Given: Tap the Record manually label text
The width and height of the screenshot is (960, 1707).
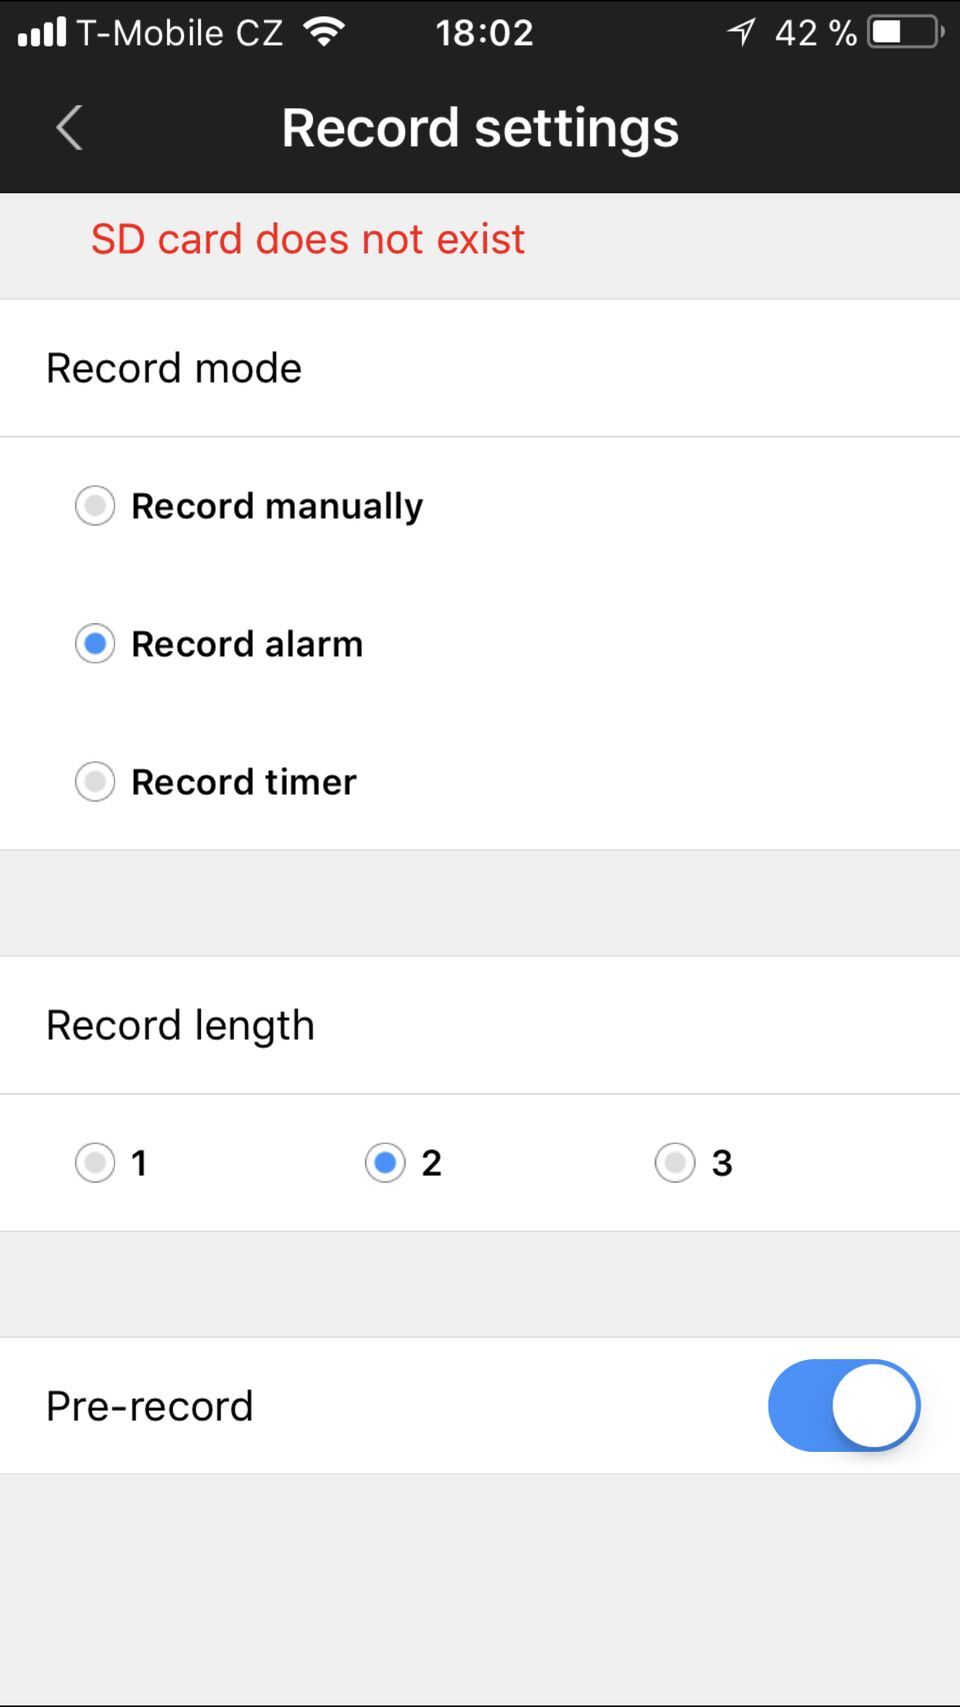Looking at the screenshot, I should [277, 506].
